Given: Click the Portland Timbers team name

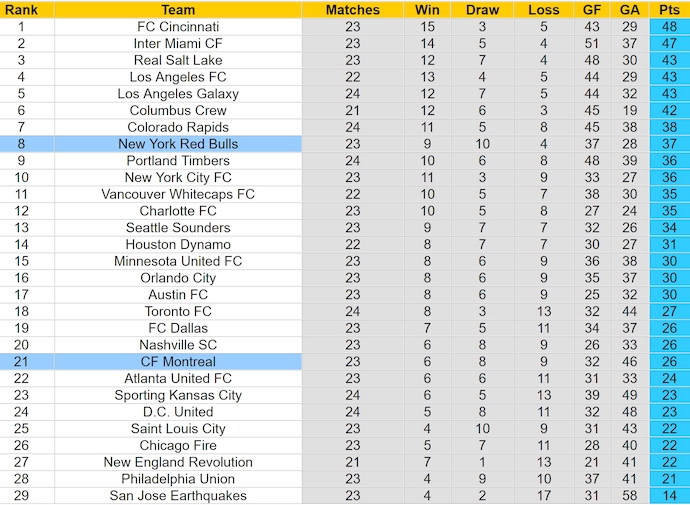Looking at the screenshot, I should (178, 161).
